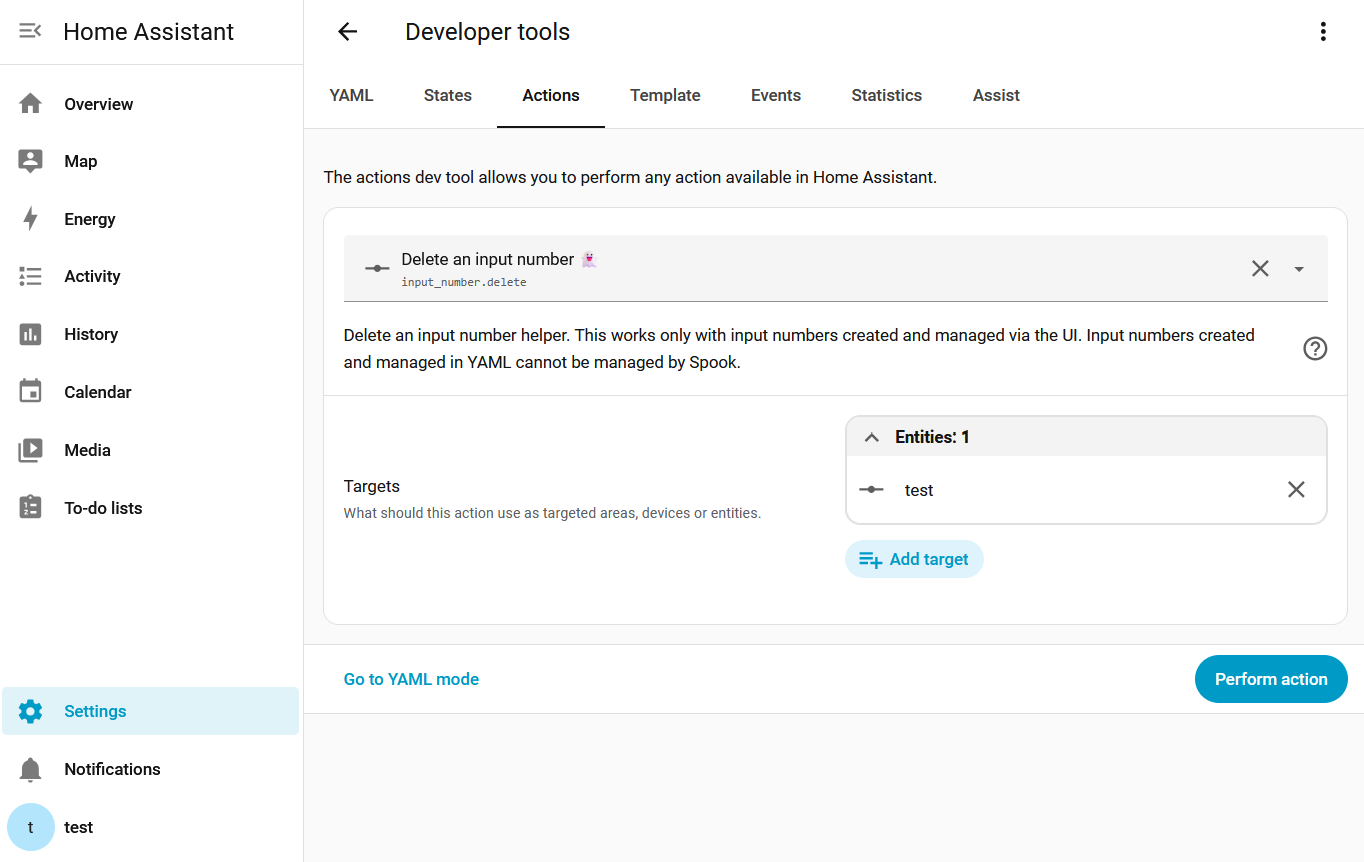Switch to the States tab
This screenshot has height=862, width=1364.
[x=448, y=96]
